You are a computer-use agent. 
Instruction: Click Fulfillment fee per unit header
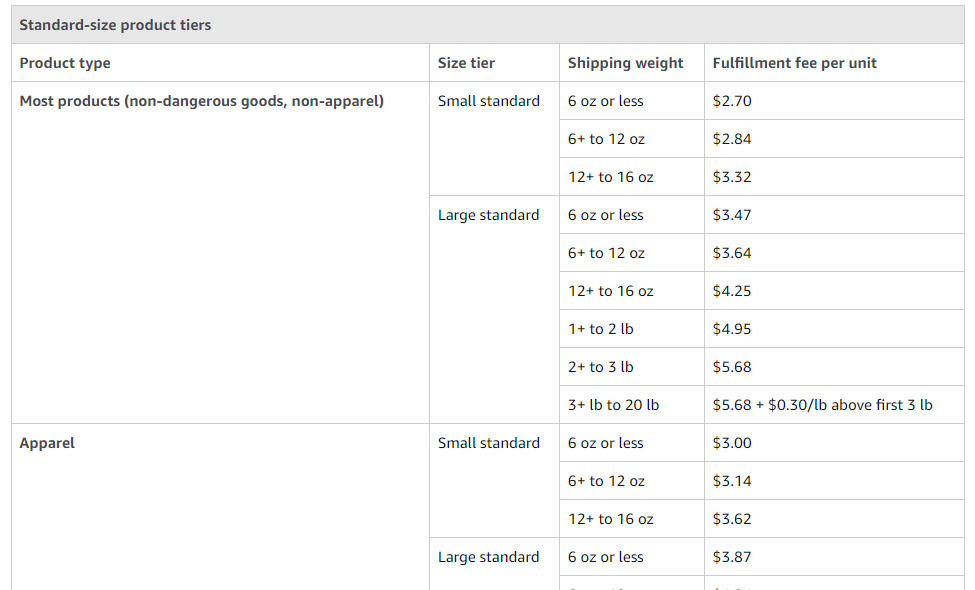pos(834,63)
